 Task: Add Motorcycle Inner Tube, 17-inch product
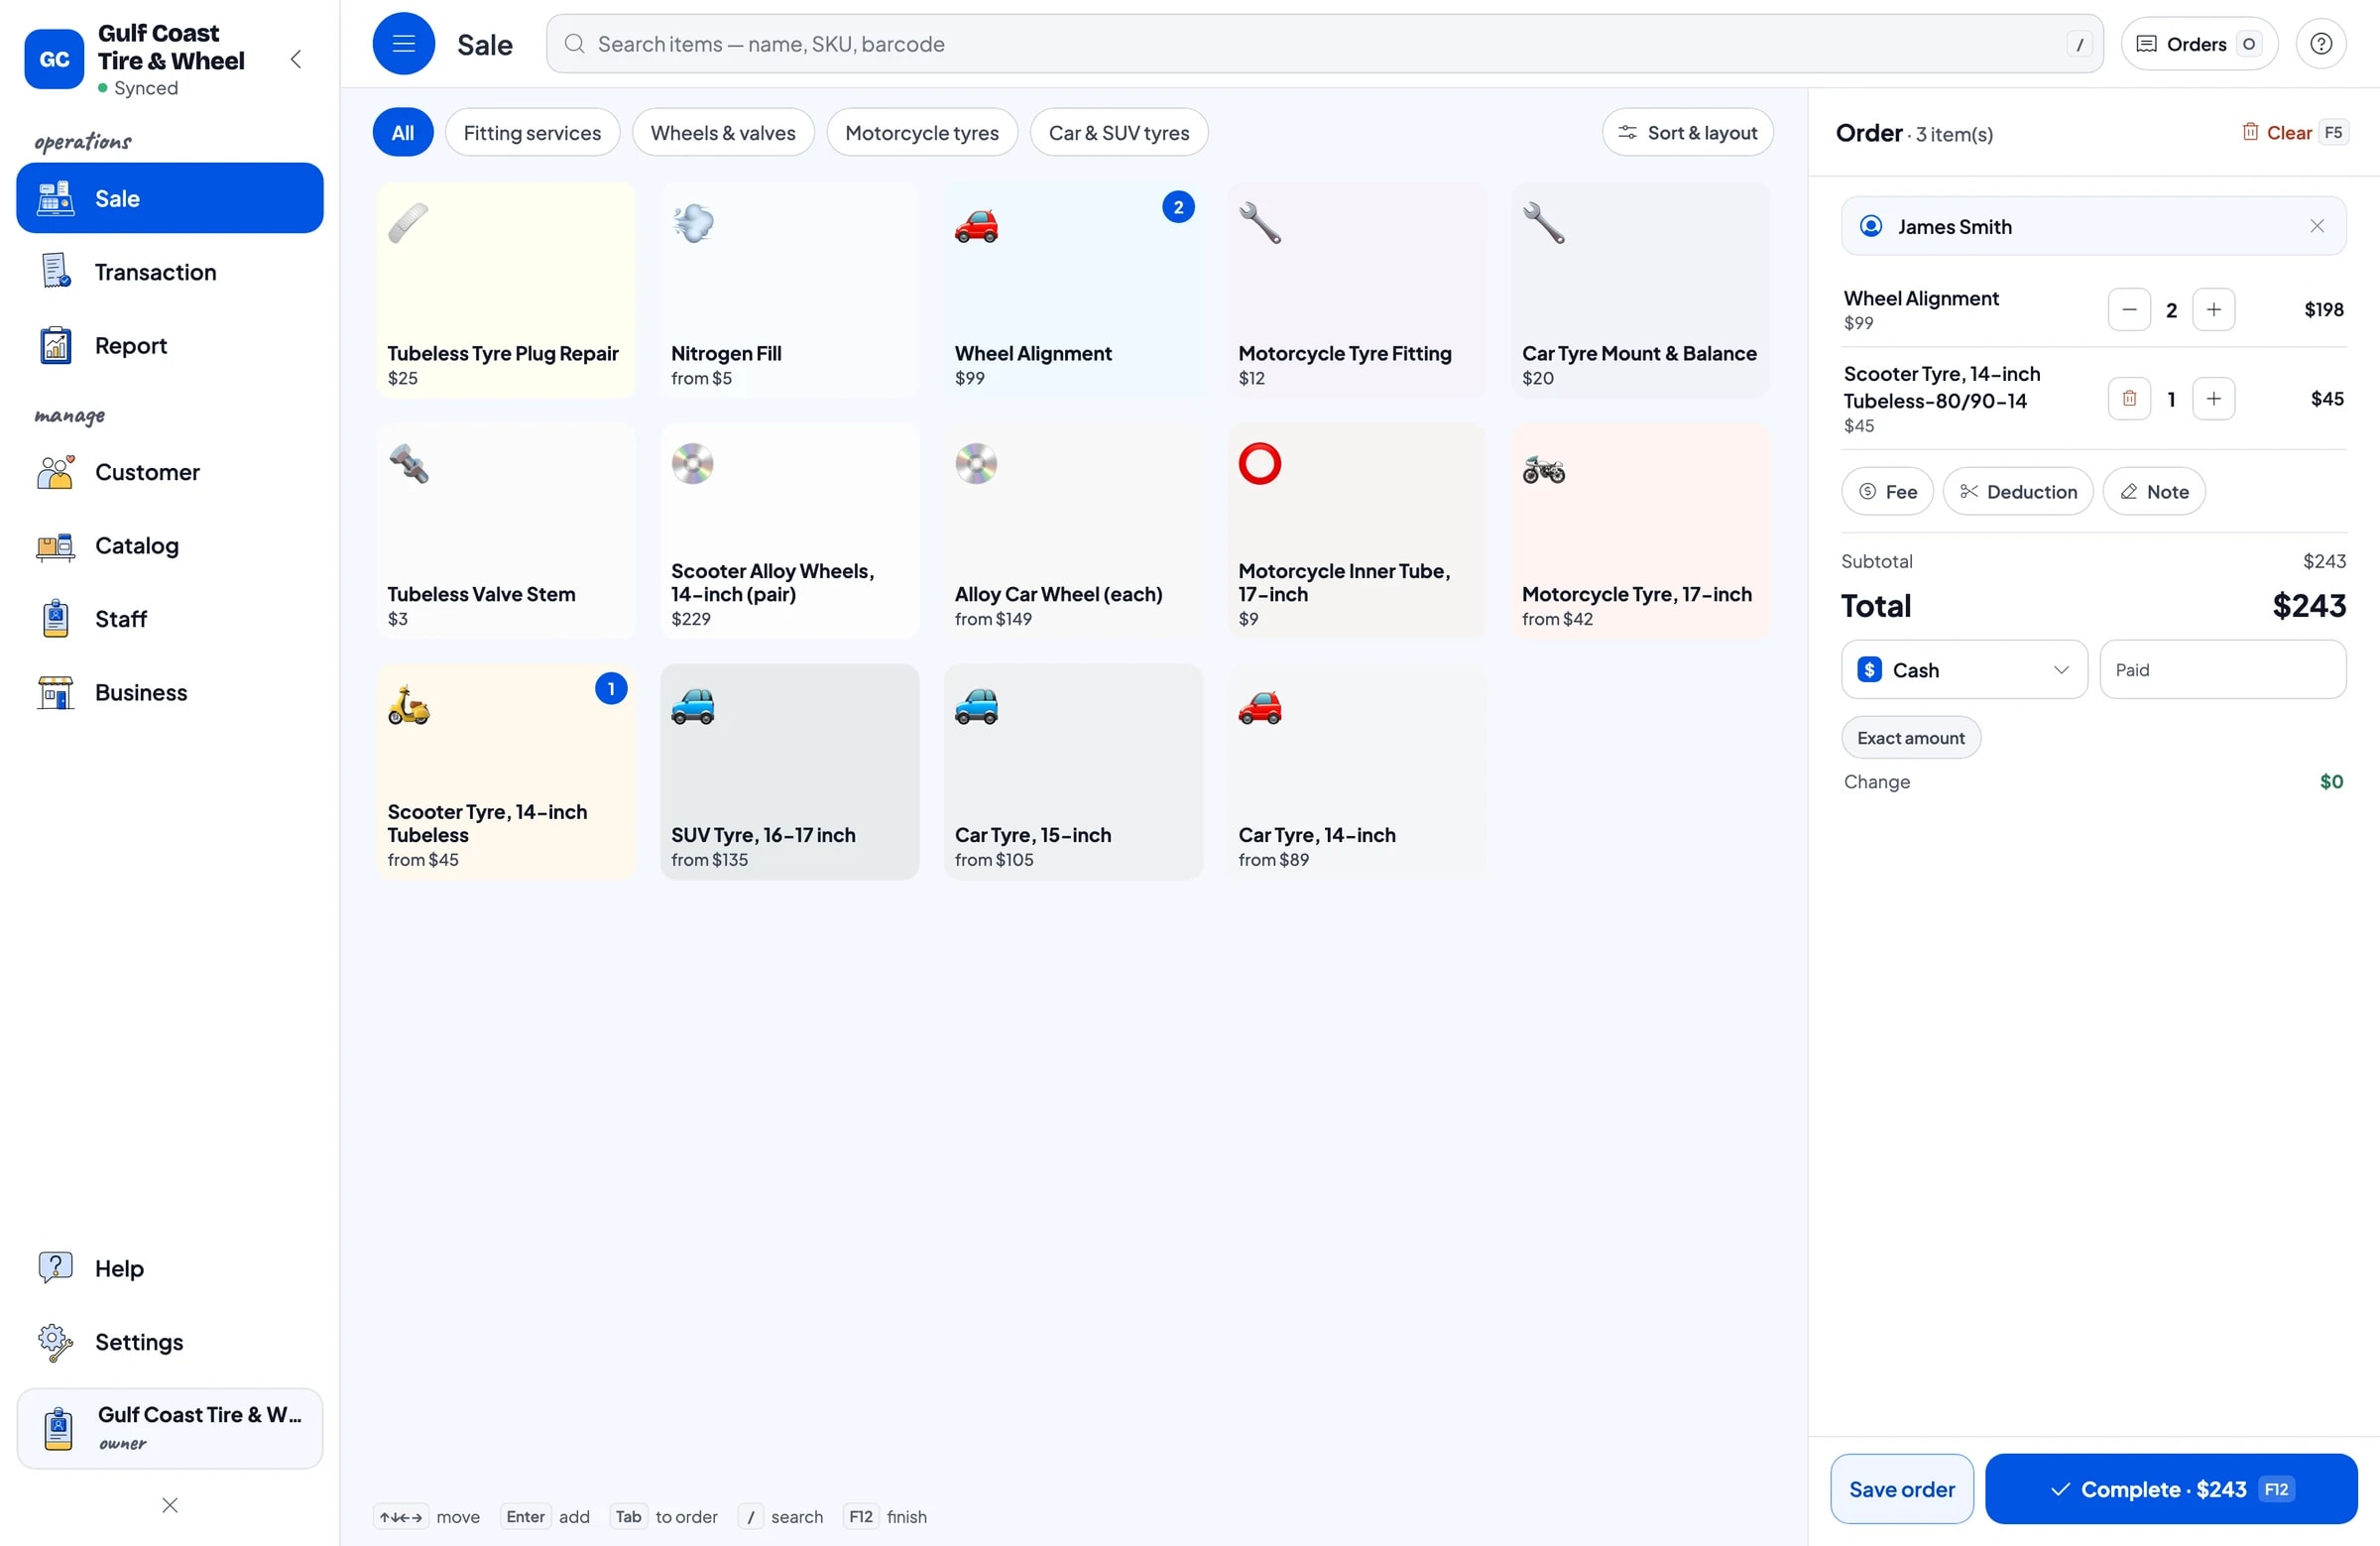[1356, 531]
